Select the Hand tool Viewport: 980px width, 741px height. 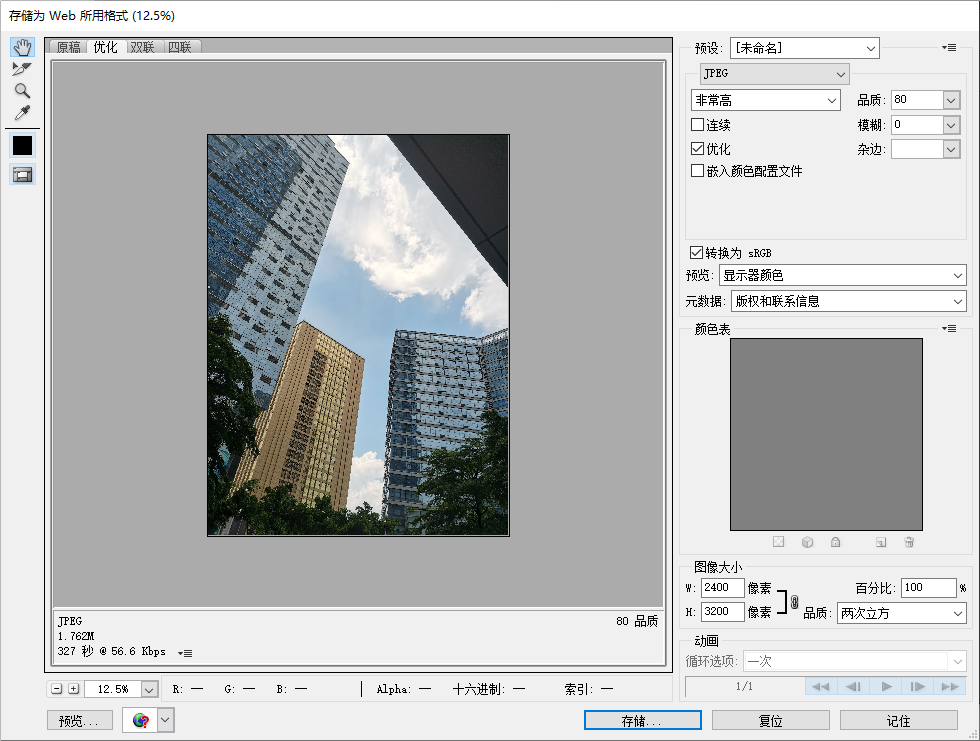tap(22, 48)
